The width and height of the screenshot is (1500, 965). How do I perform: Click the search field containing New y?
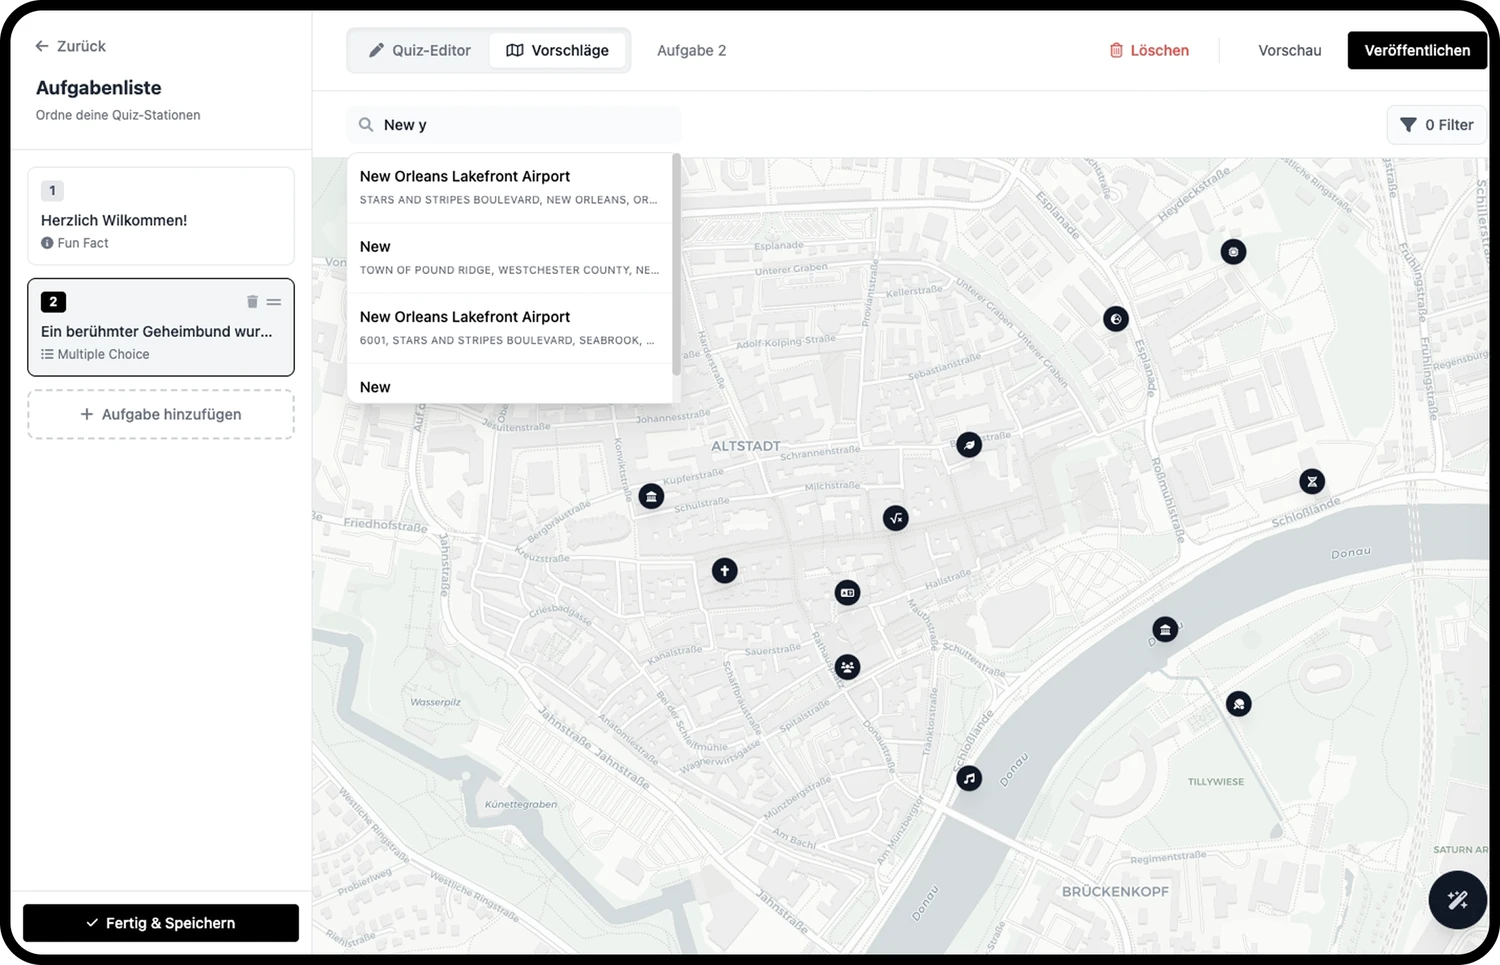point(514,125)
